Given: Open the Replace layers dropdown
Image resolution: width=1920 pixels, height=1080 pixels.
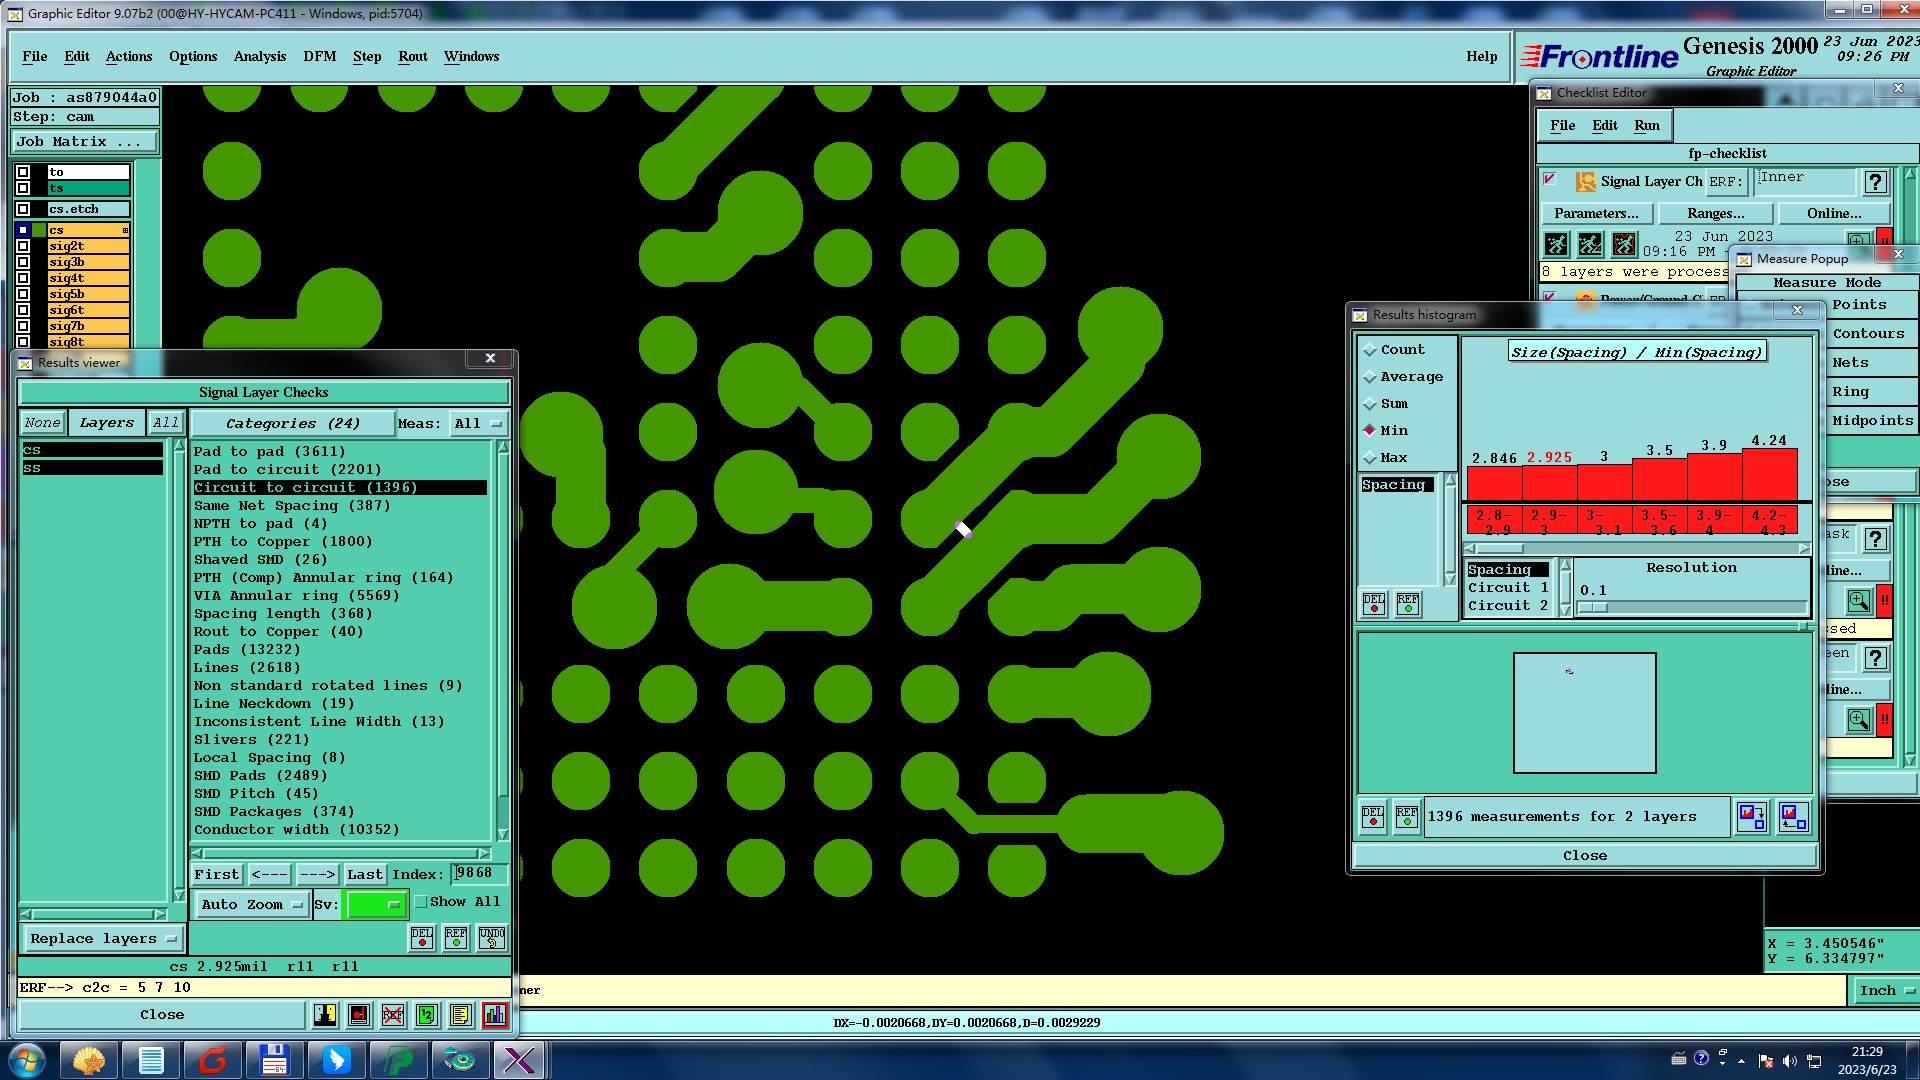Looking at the screenshot, I should pyautogui.click(x=102, y=938).
